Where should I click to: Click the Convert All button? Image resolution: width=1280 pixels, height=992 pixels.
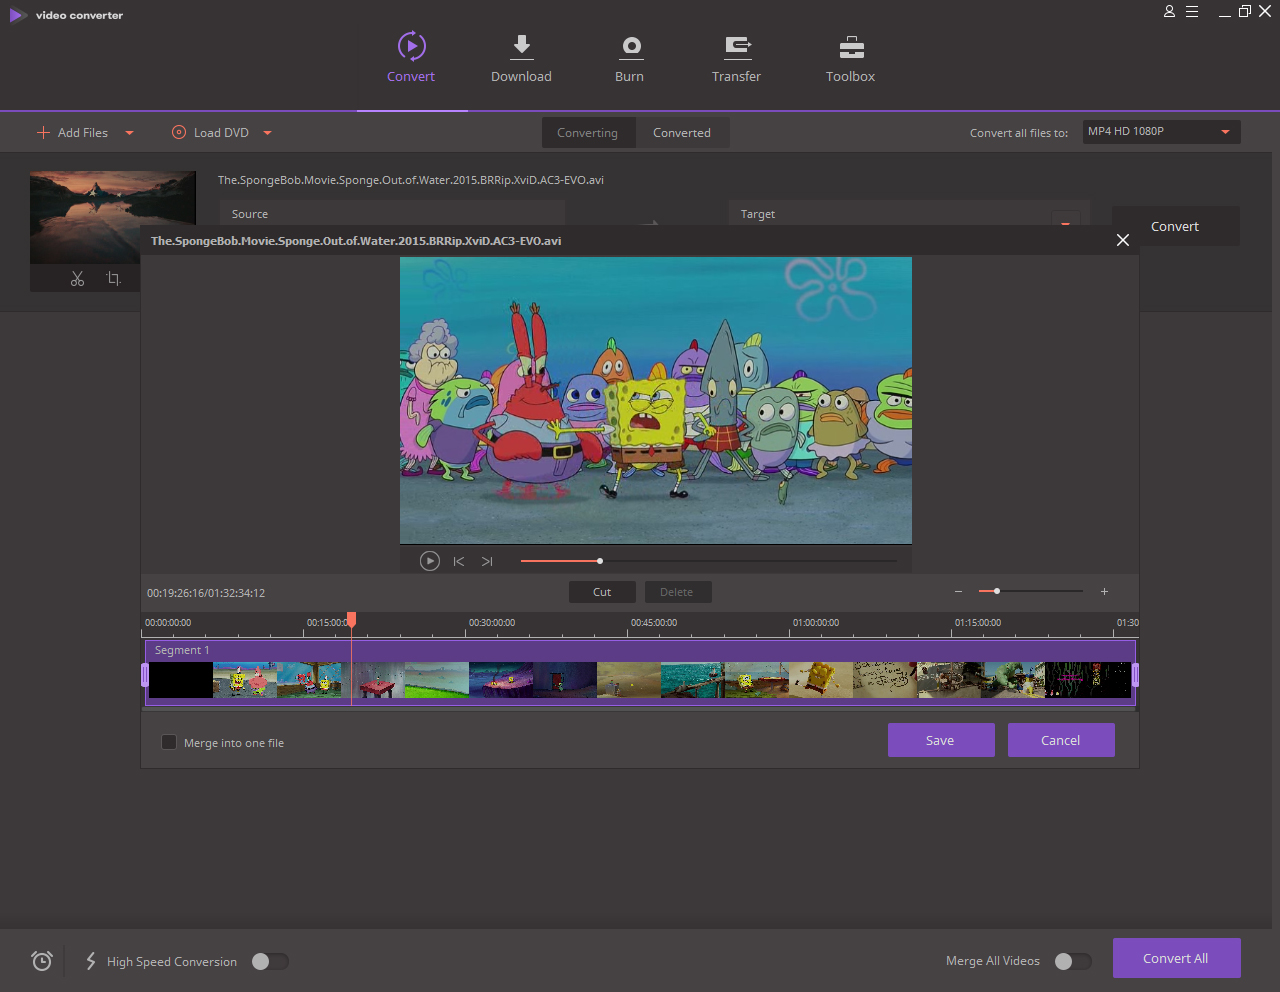coord(1176,958)
